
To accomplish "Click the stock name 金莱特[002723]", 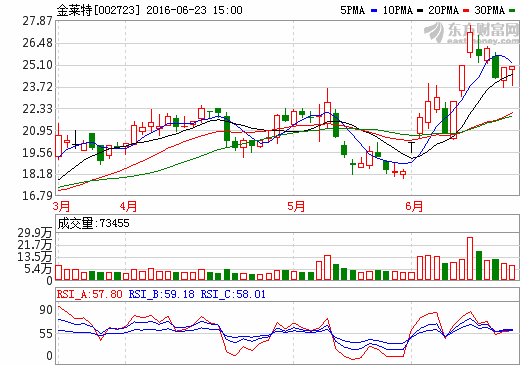I will pyautogui.click(x=98, y=10).
